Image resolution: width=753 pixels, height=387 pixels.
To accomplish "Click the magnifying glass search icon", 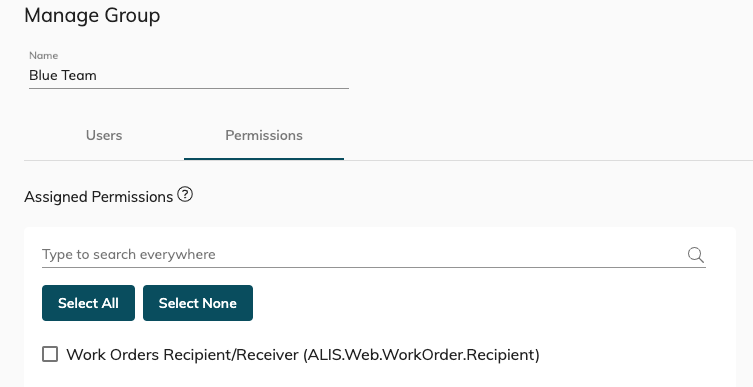I will coord(695,254).
